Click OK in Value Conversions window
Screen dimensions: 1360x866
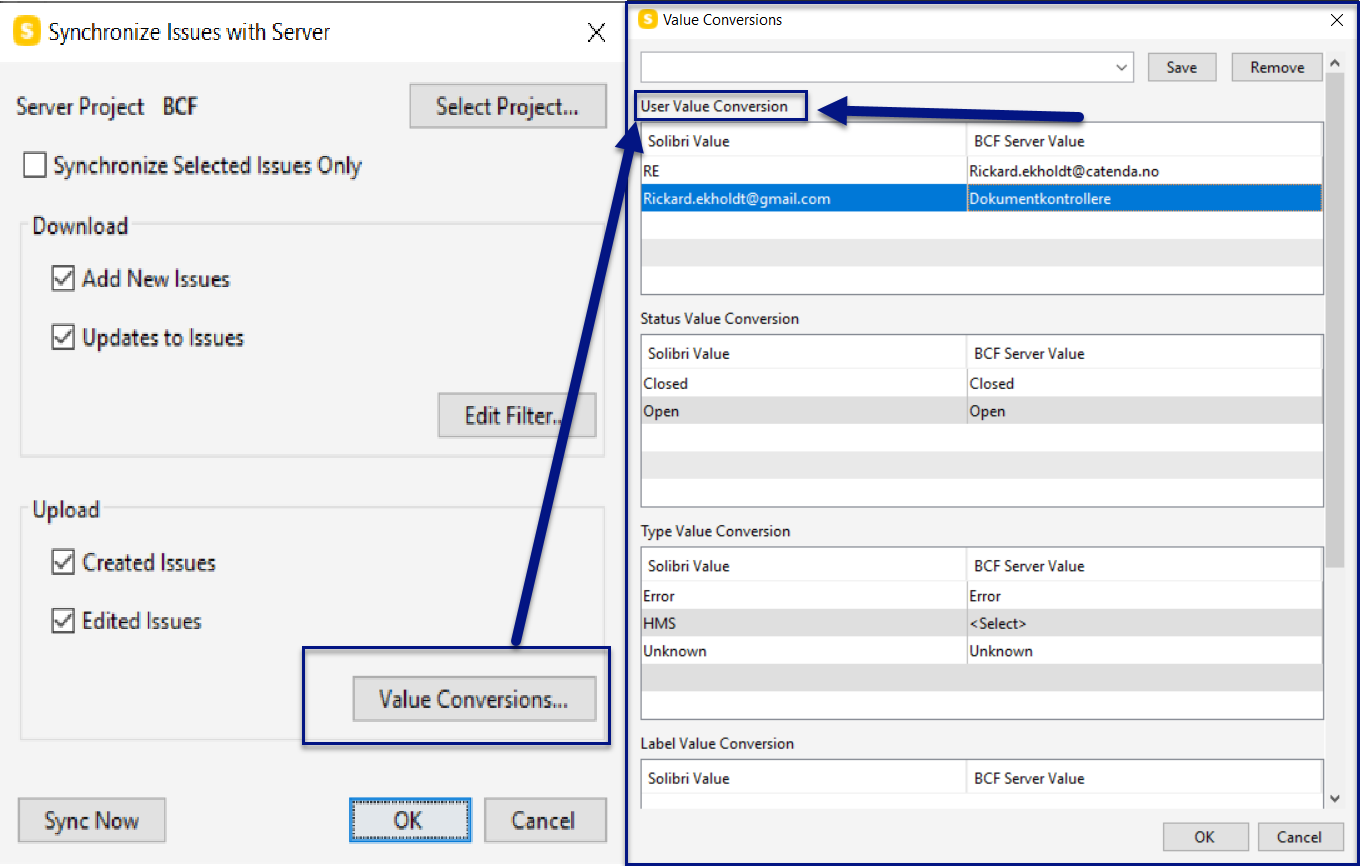1205,837
